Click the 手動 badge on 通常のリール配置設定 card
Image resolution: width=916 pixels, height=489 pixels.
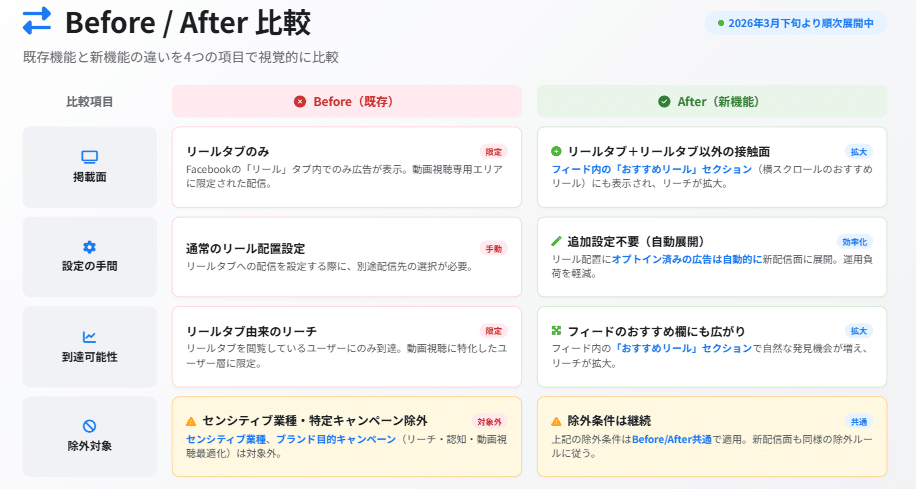(x=494, y=249)
